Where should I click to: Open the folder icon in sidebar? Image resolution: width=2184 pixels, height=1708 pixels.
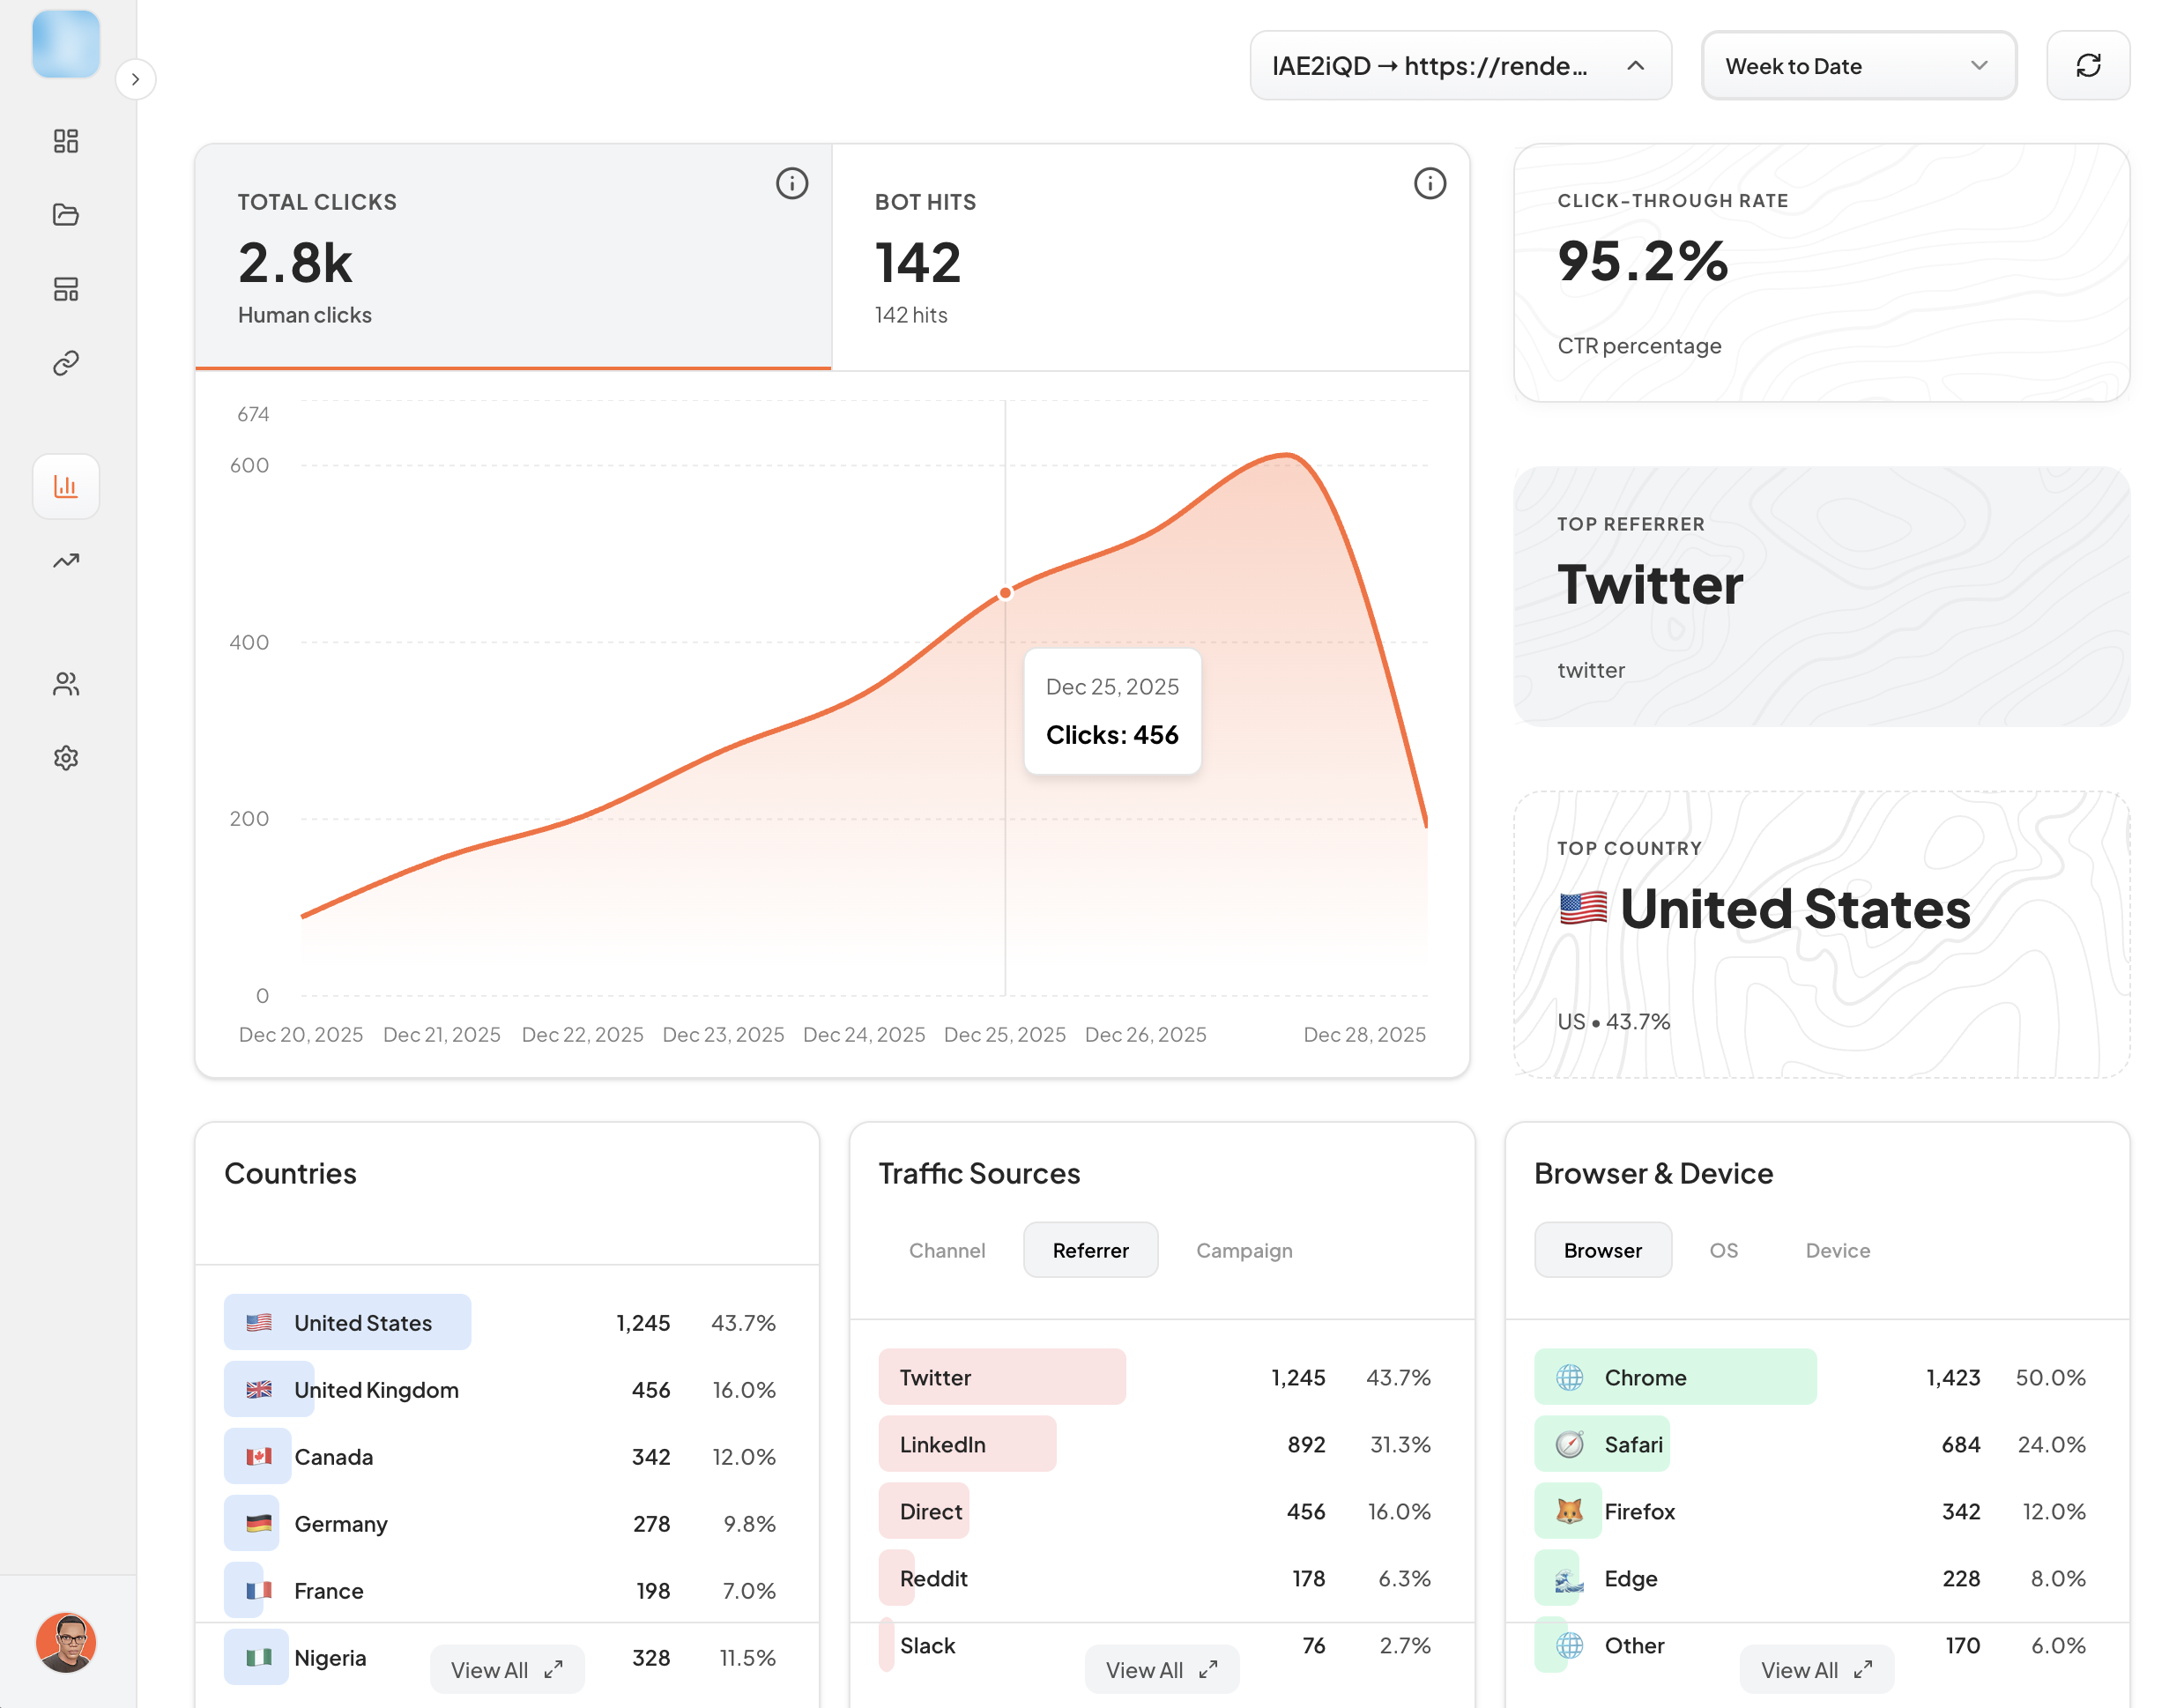[x=66, y=215]
